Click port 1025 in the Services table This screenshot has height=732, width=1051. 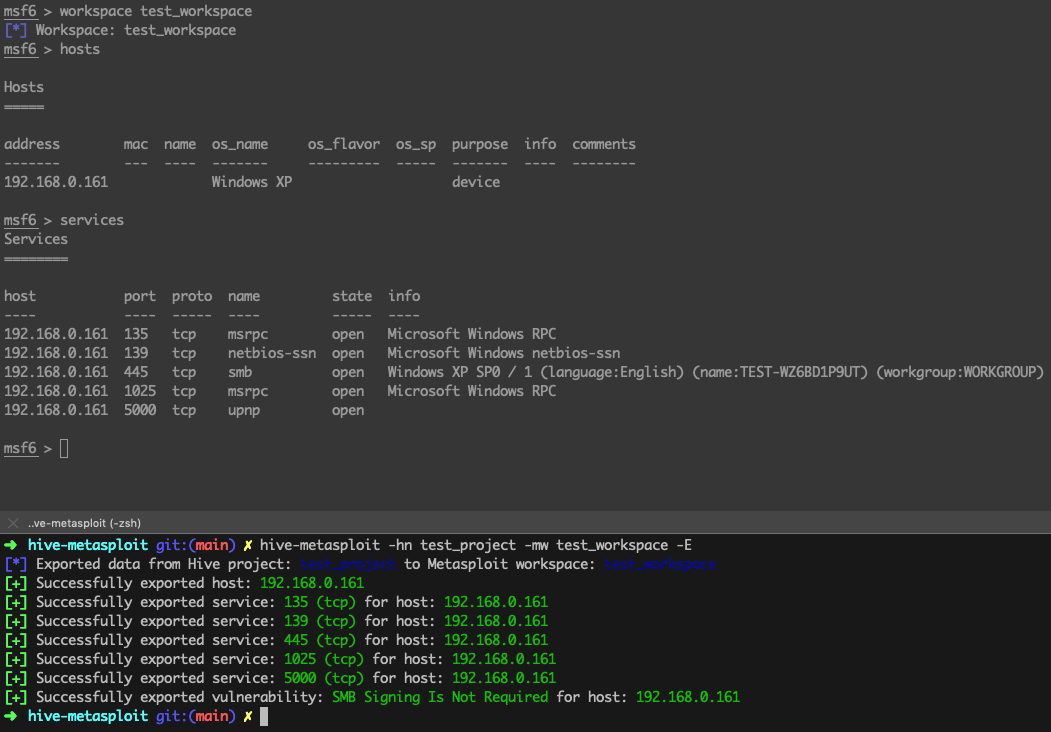[139, 391]
